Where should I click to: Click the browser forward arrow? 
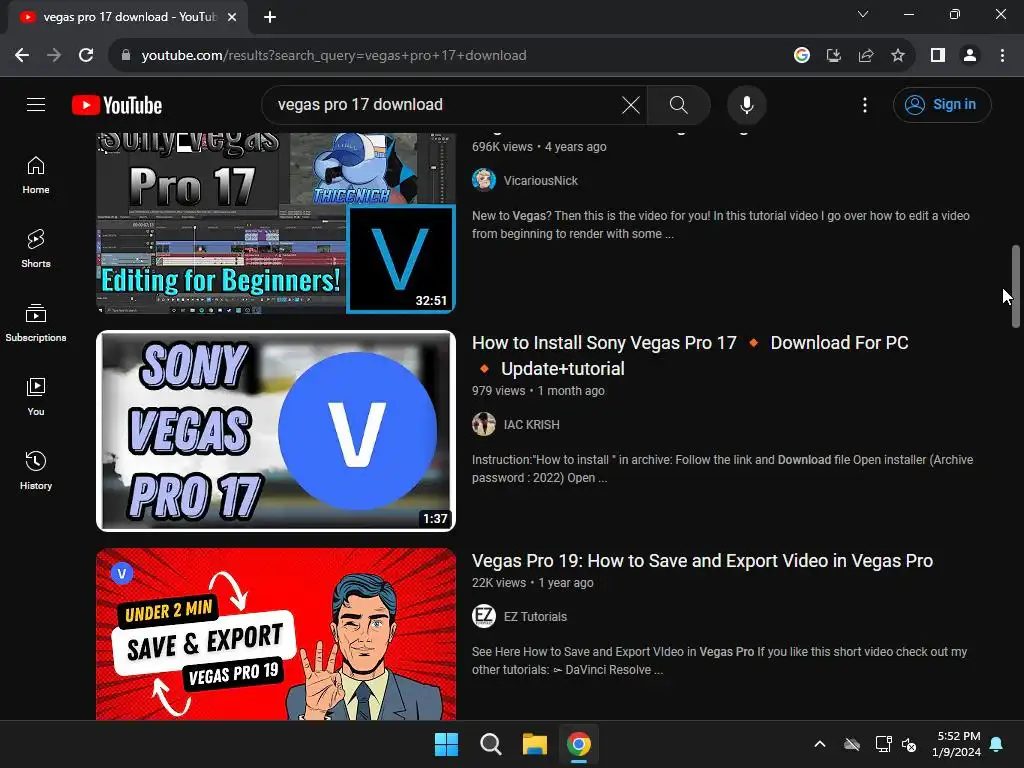click(x=54, y=55)
